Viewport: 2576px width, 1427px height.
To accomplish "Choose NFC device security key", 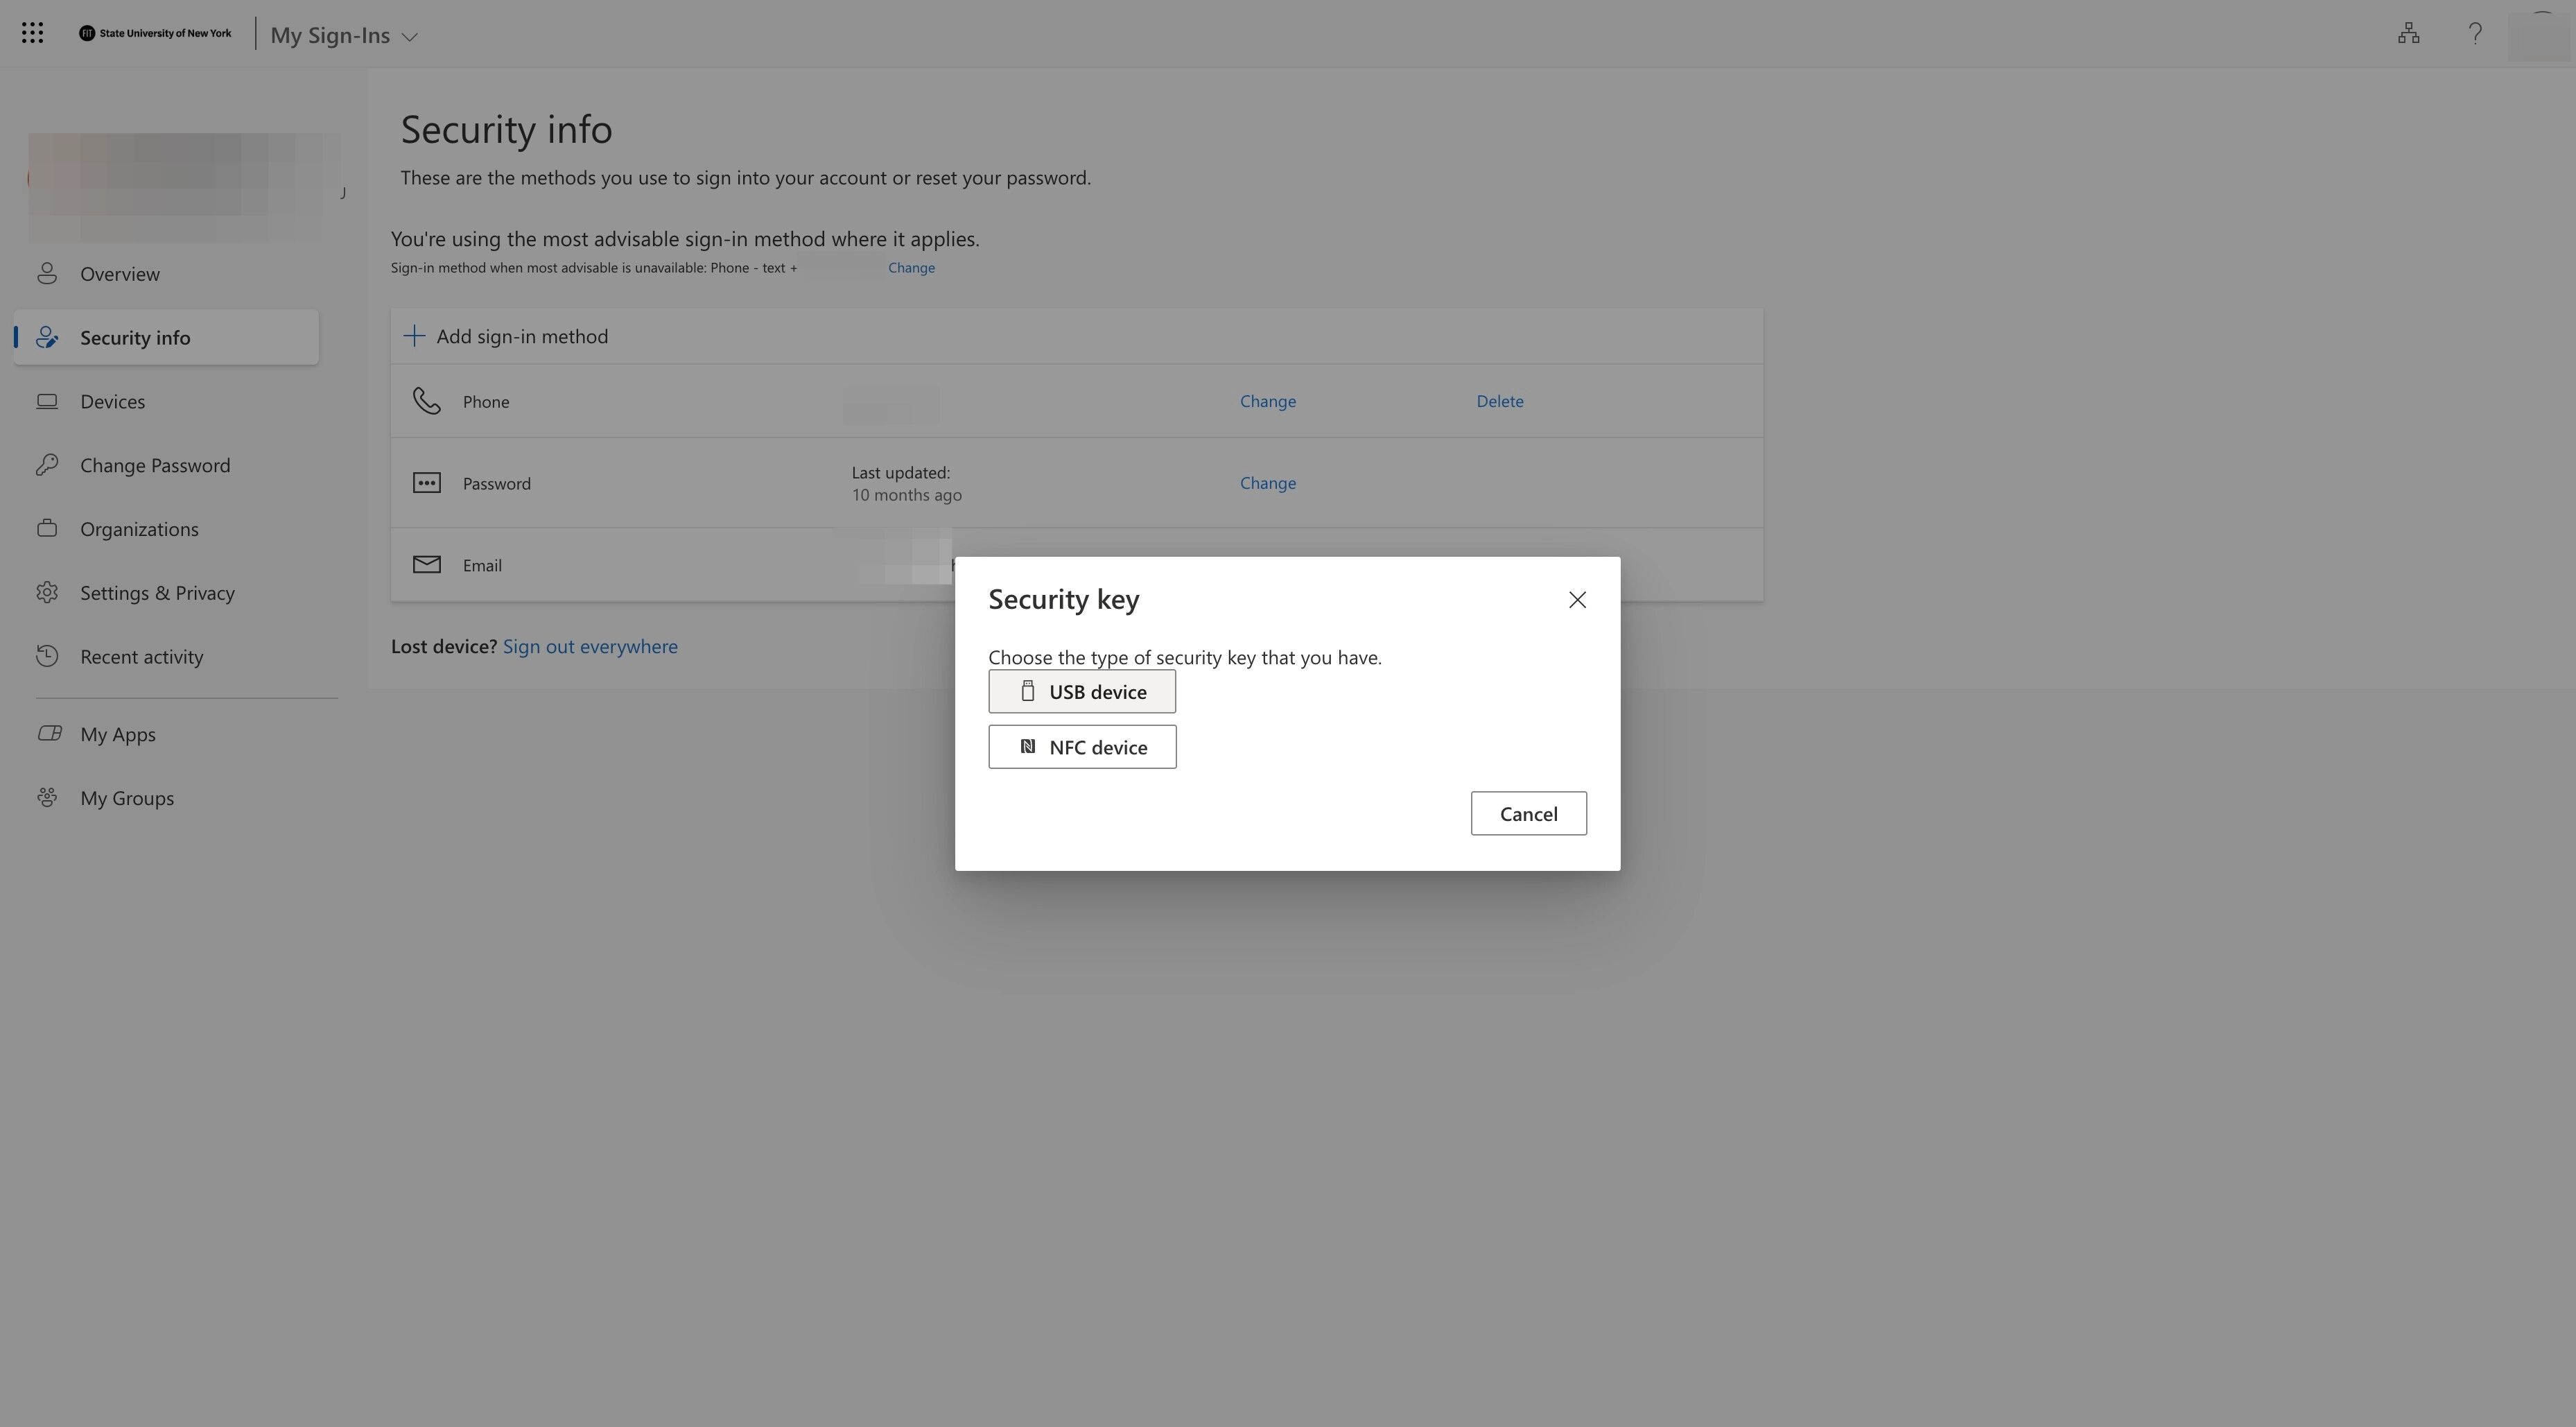I will (1082, 747).
